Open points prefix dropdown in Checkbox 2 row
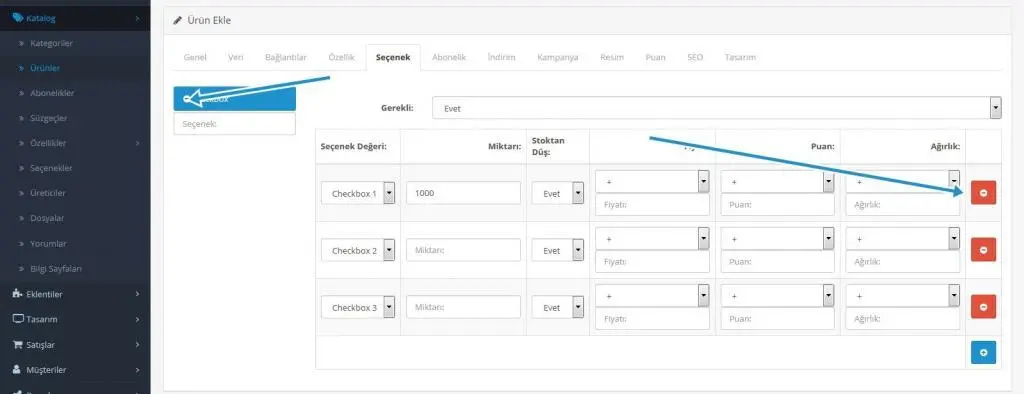The image size is (1024, 394). [x=778, y=238]
